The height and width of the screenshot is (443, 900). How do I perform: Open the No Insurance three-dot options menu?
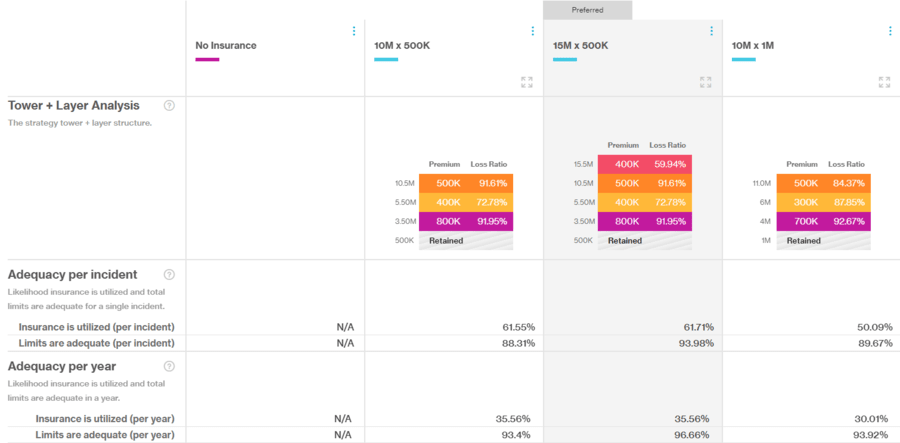[x=354, y=31]
